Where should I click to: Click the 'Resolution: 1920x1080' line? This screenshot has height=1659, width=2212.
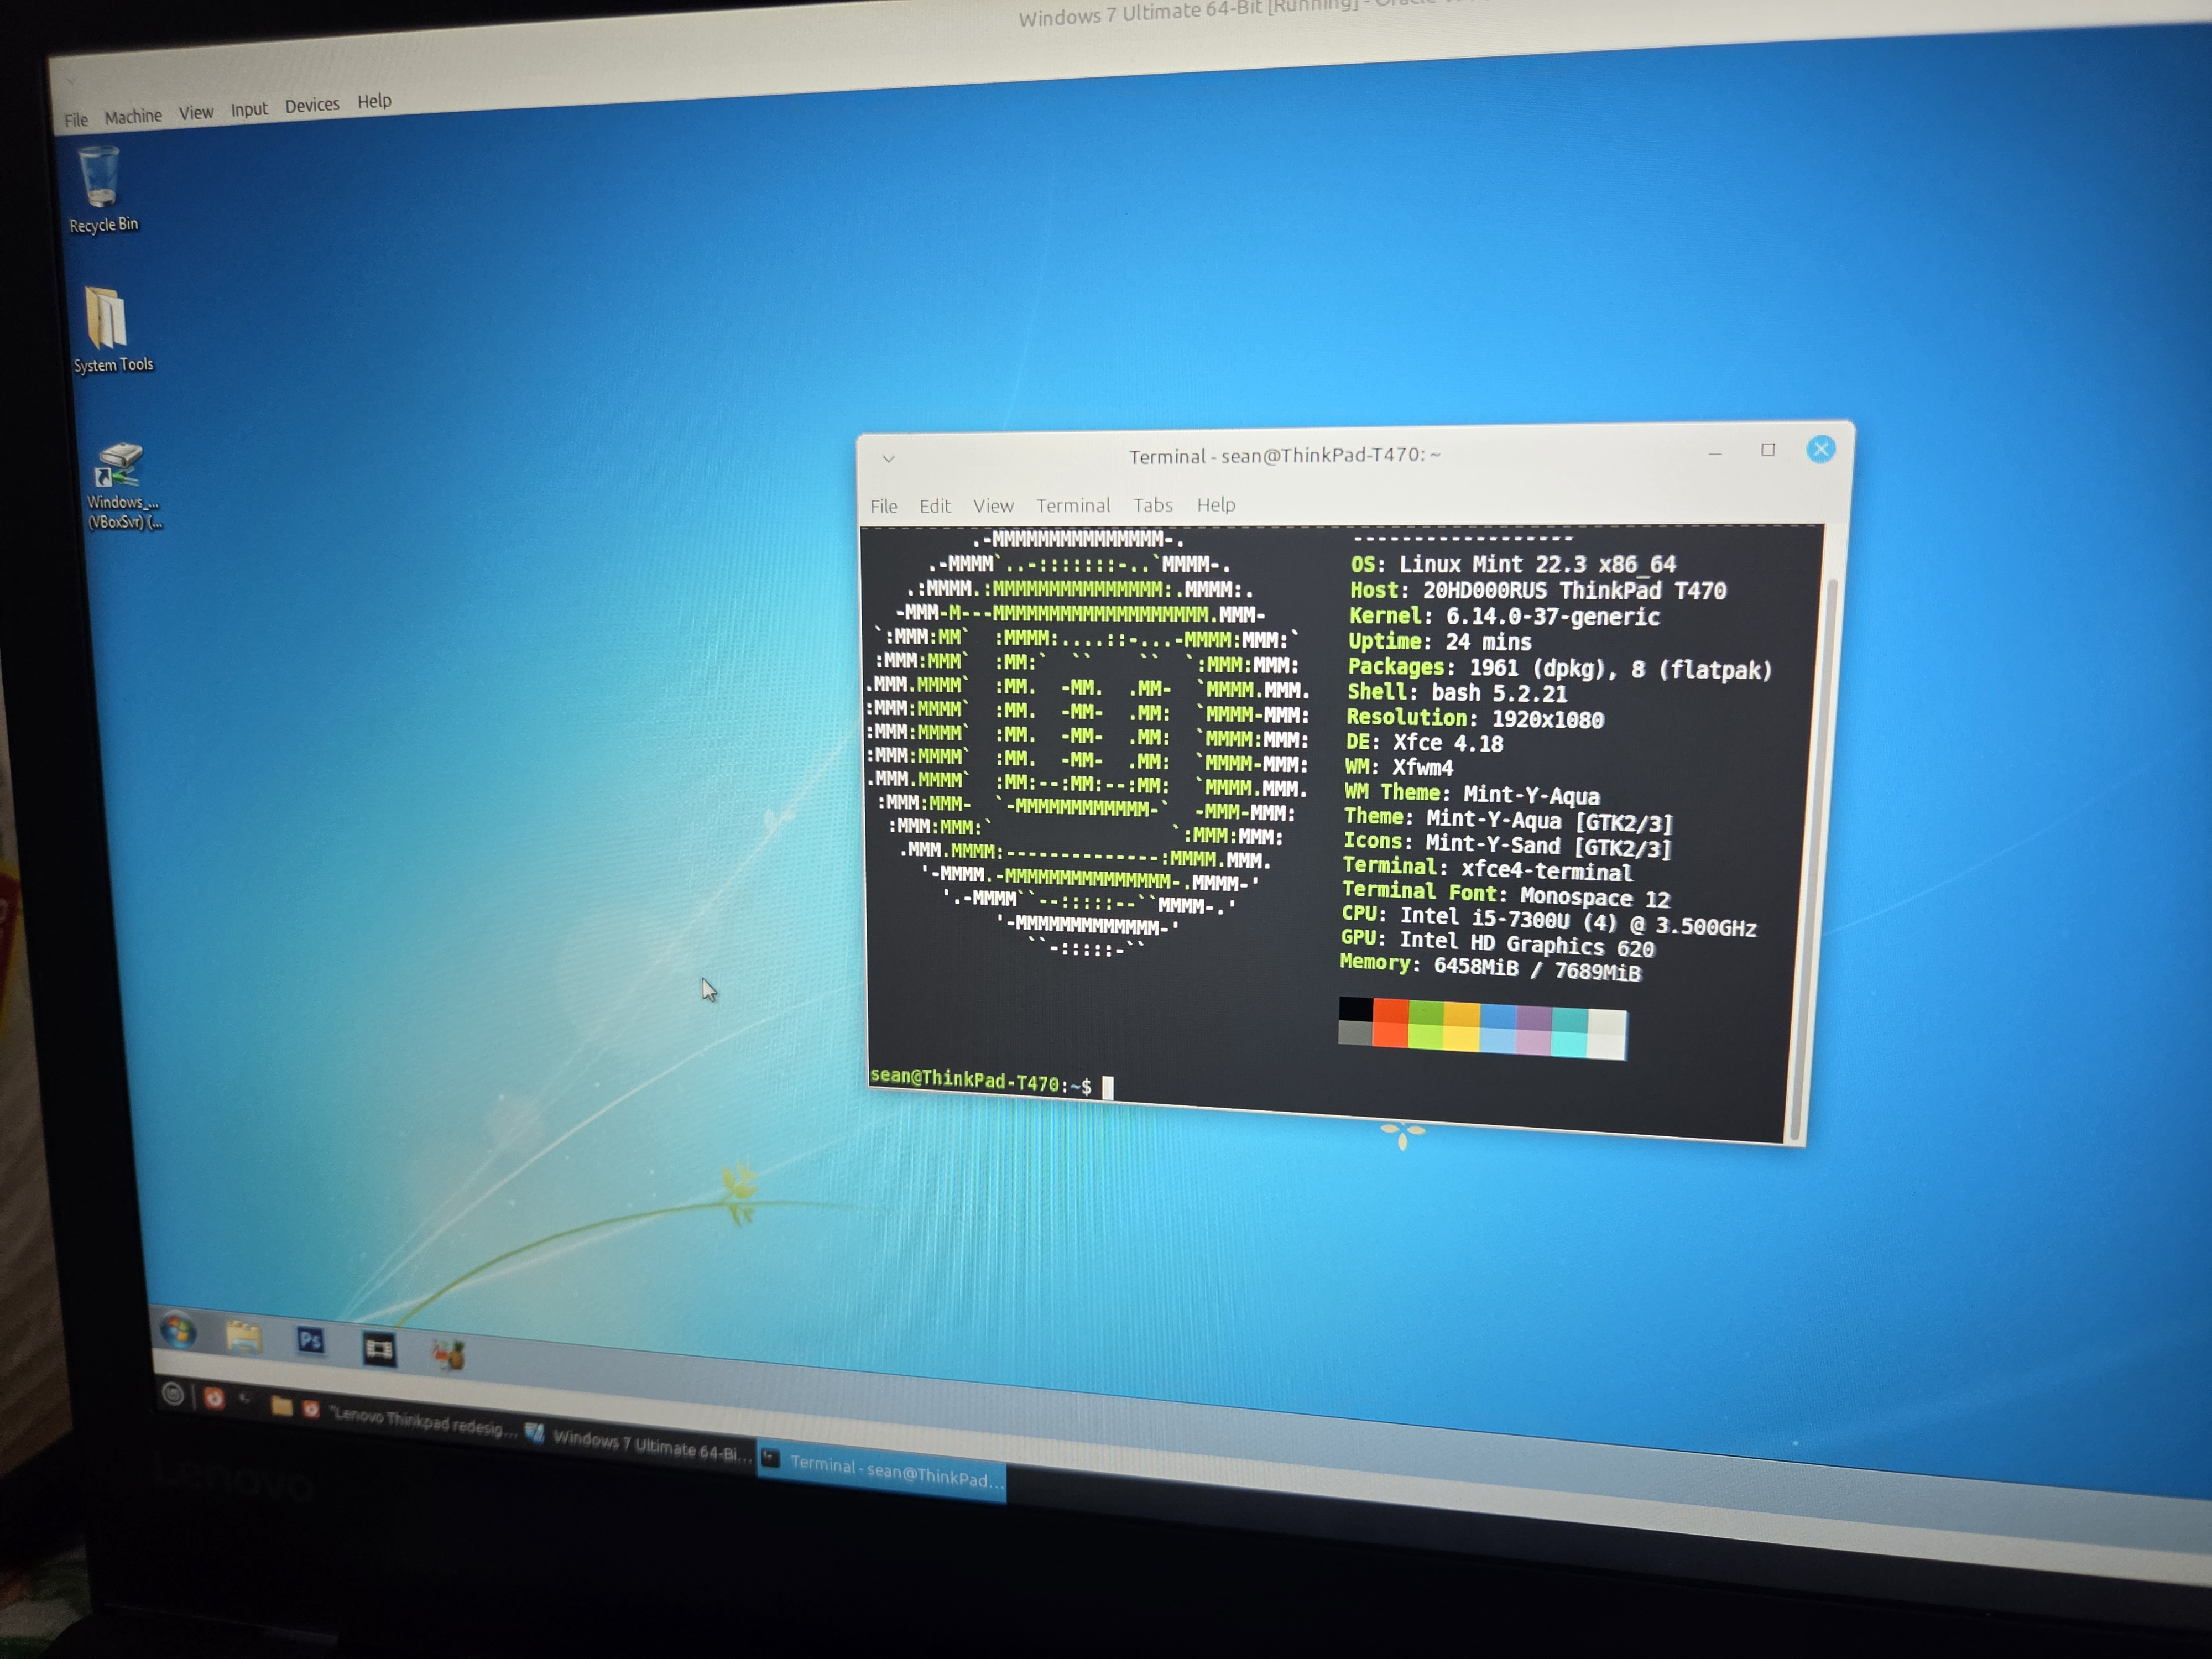[x=1475, y=718]
